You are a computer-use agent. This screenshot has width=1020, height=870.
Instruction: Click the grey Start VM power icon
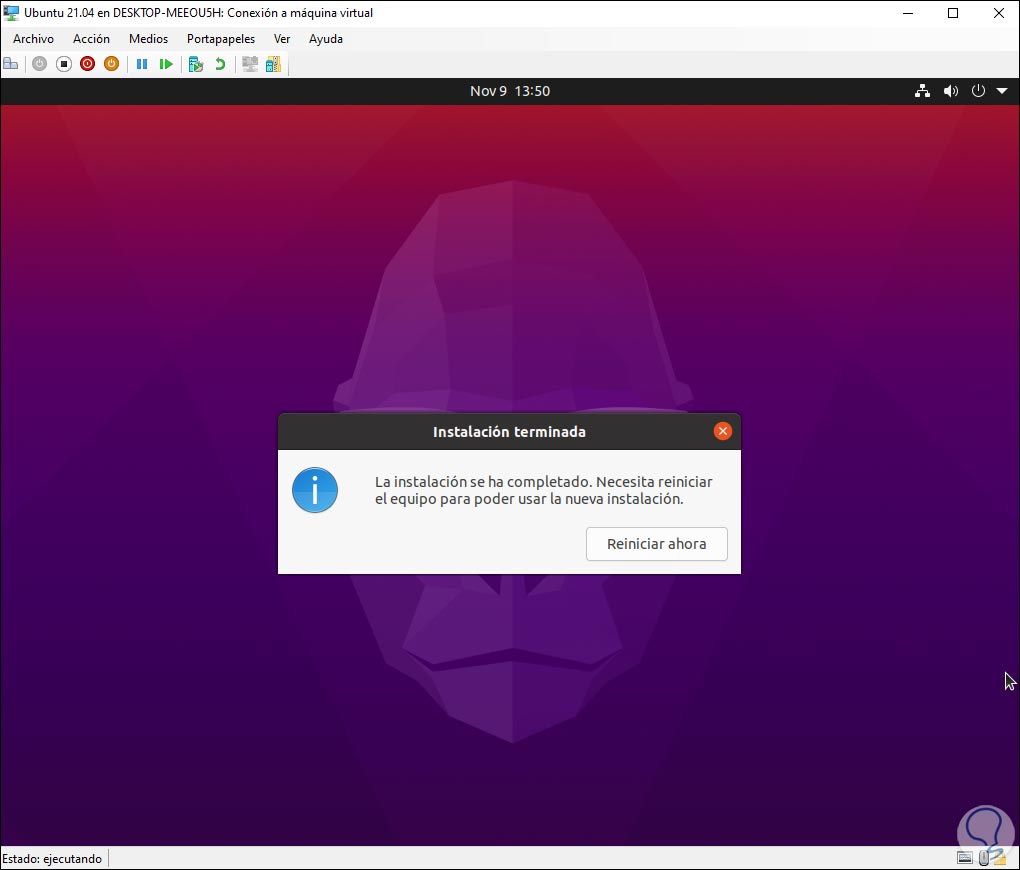tap(40, 64)
